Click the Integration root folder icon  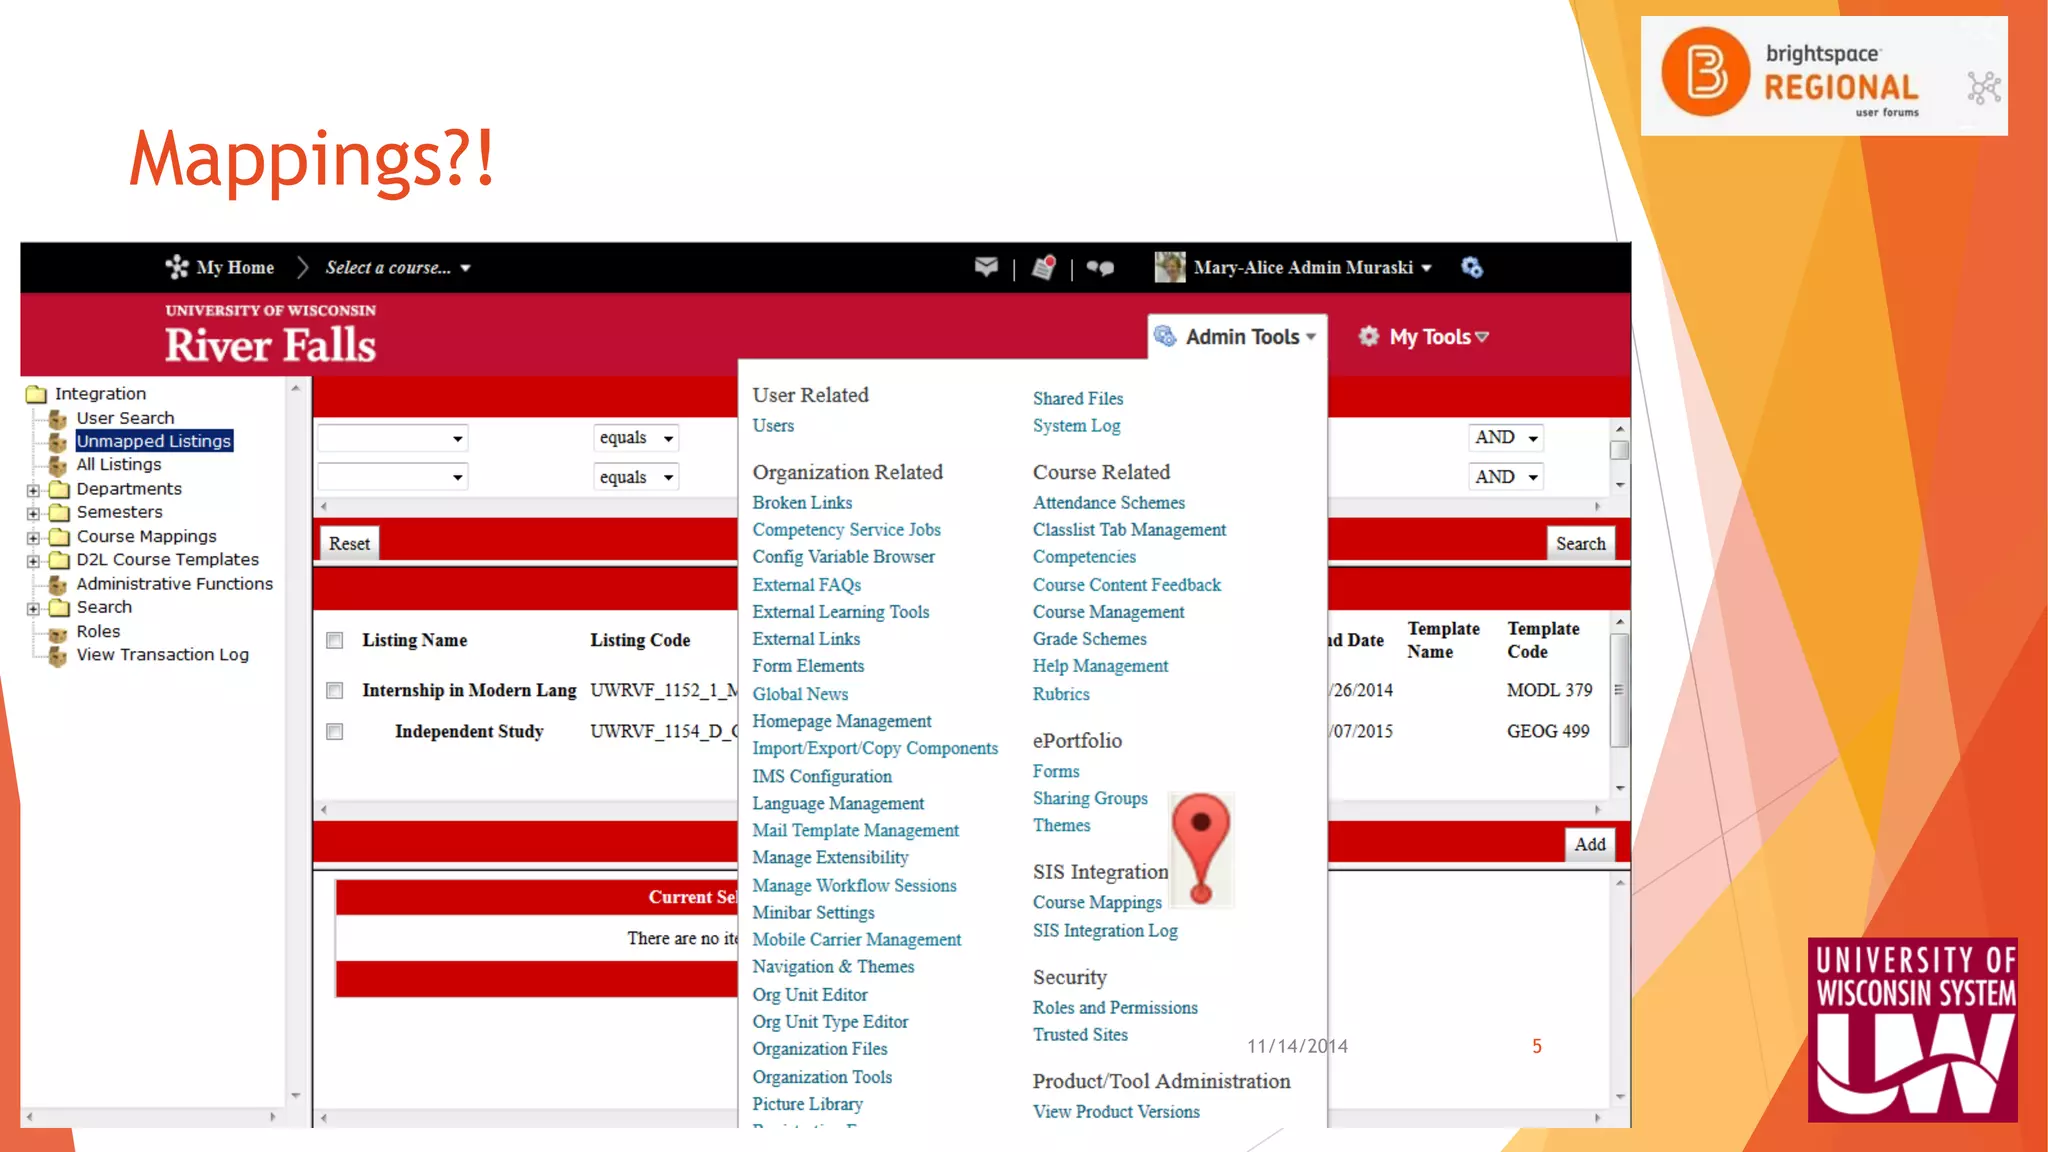(x=37, y=394)
